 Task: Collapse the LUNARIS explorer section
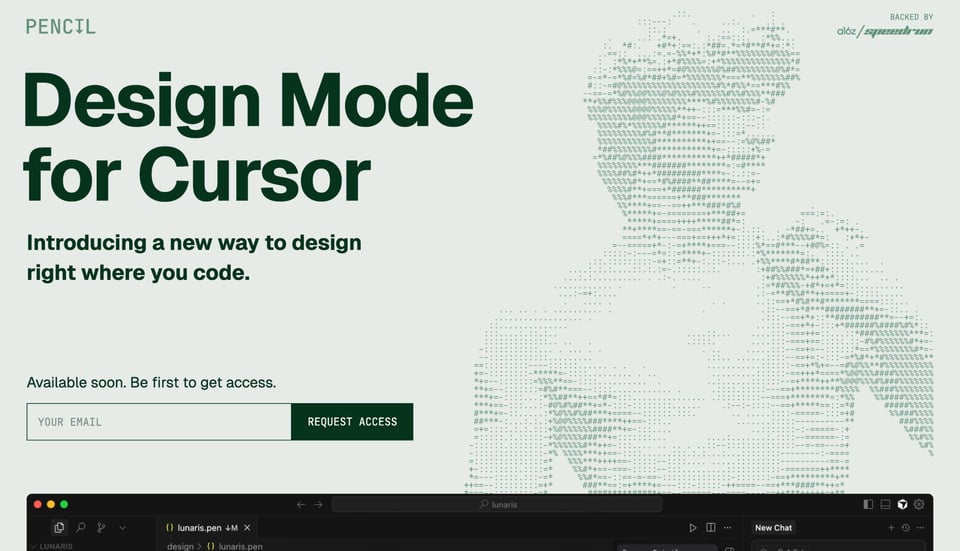pos(53,546)
